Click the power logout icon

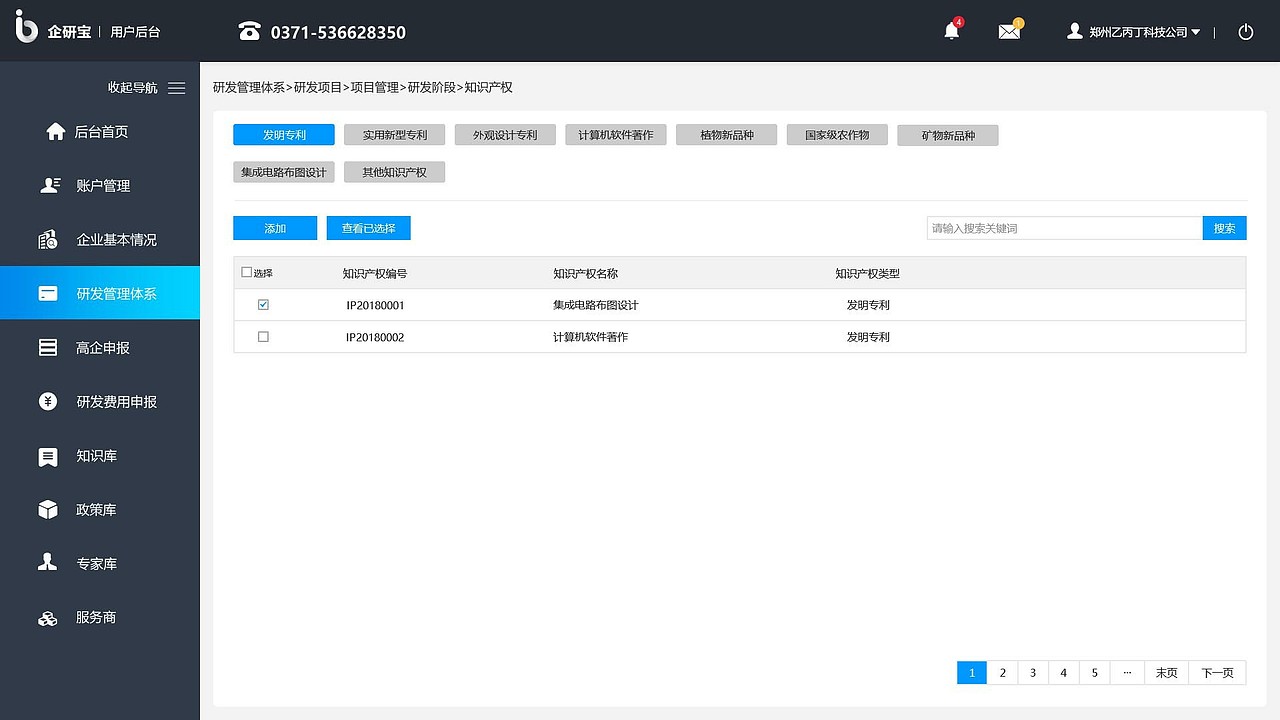point(1246,32)
